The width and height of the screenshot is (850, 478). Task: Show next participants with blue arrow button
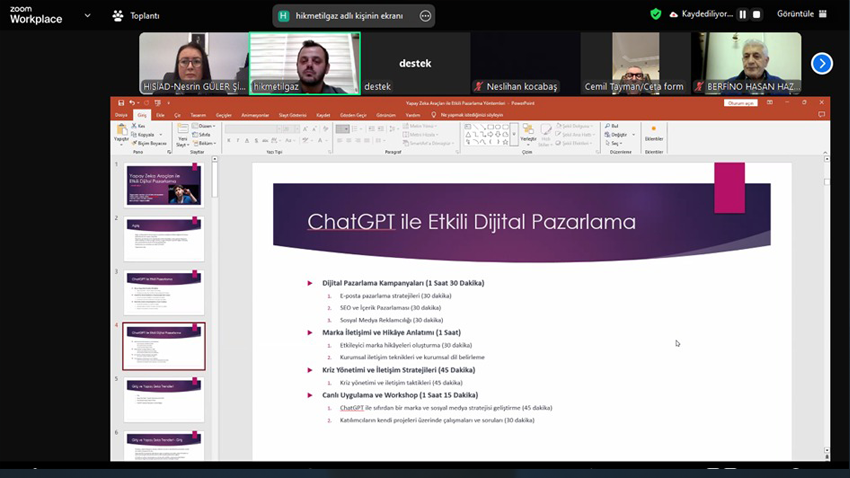coord(821,64)
